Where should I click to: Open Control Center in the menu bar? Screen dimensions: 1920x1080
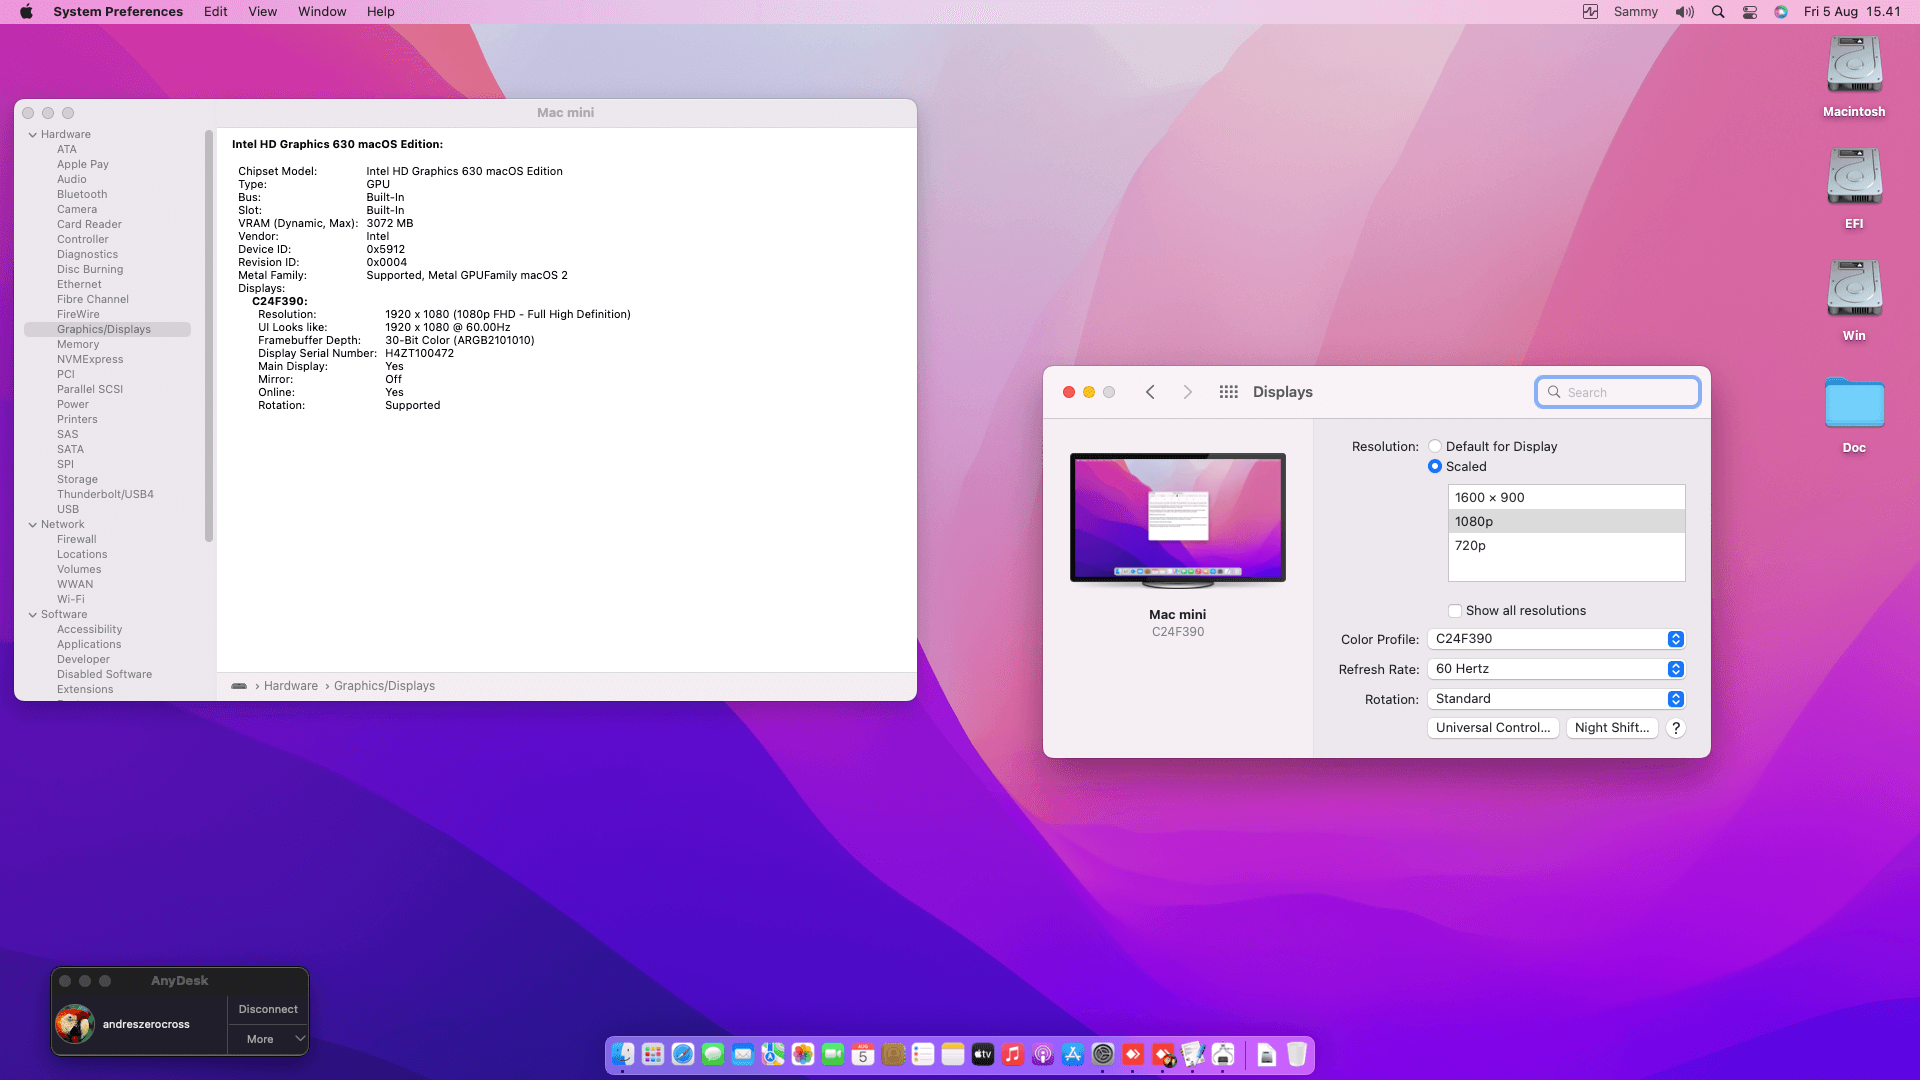[x=1750, y=12]
